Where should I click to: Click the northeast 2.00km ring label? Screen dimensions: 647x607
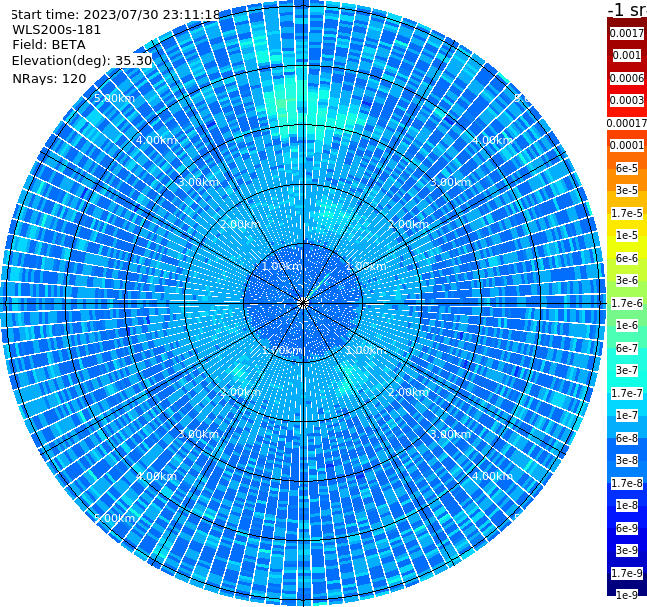pyautogui.click(x=409, y=224)
